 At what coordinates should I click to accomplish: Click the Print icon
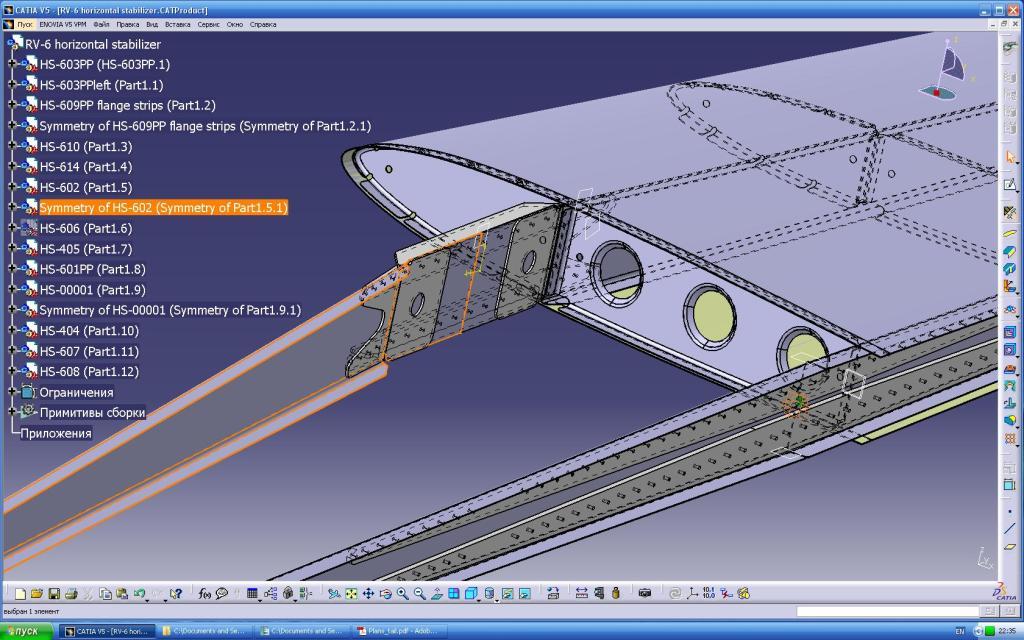(x=71, y=594)
